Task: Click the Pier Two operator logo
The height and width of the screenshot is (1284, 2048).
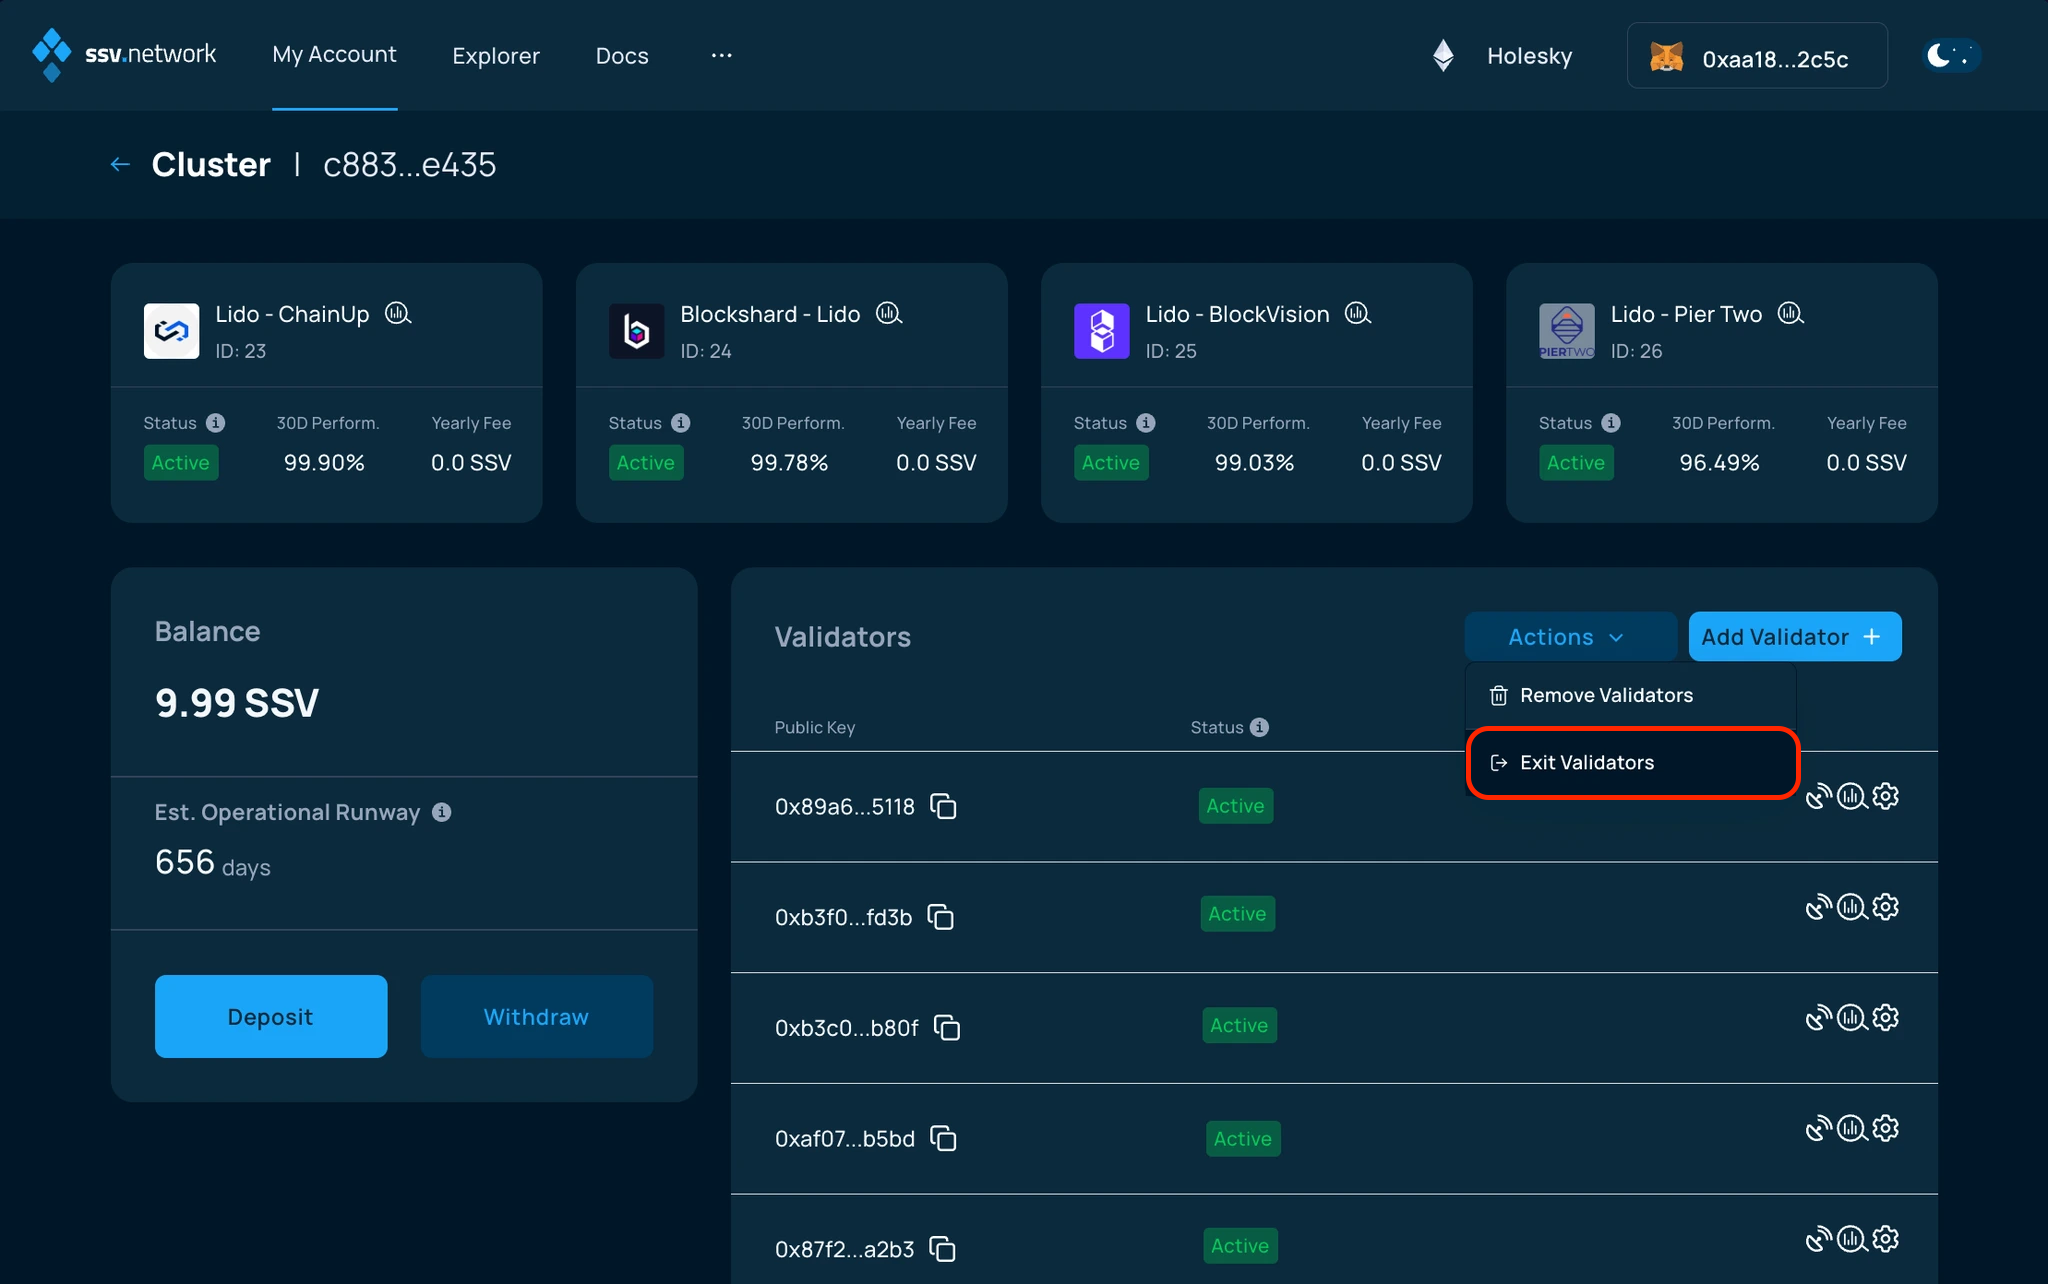Action: pos(1566,331)
